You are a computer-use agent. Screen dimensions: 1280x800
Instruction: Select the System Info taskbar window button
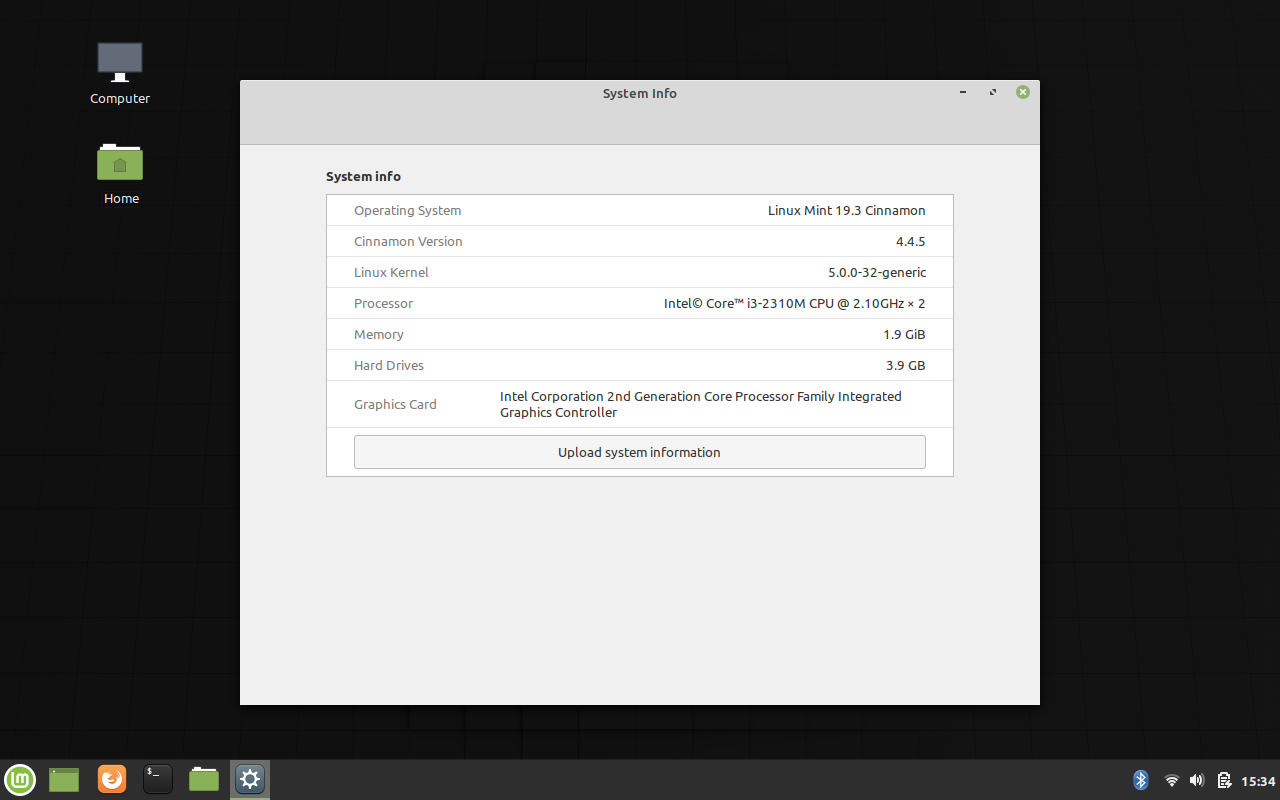click(250, 779)
